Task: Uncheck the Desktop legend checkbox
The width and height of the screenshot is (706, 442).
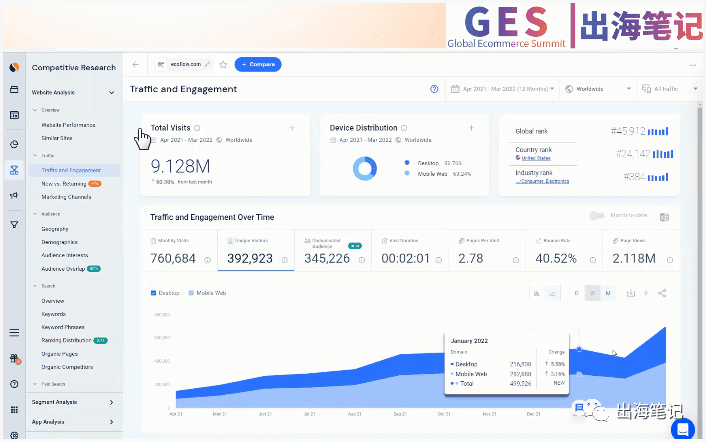Action: pos(153,293)
